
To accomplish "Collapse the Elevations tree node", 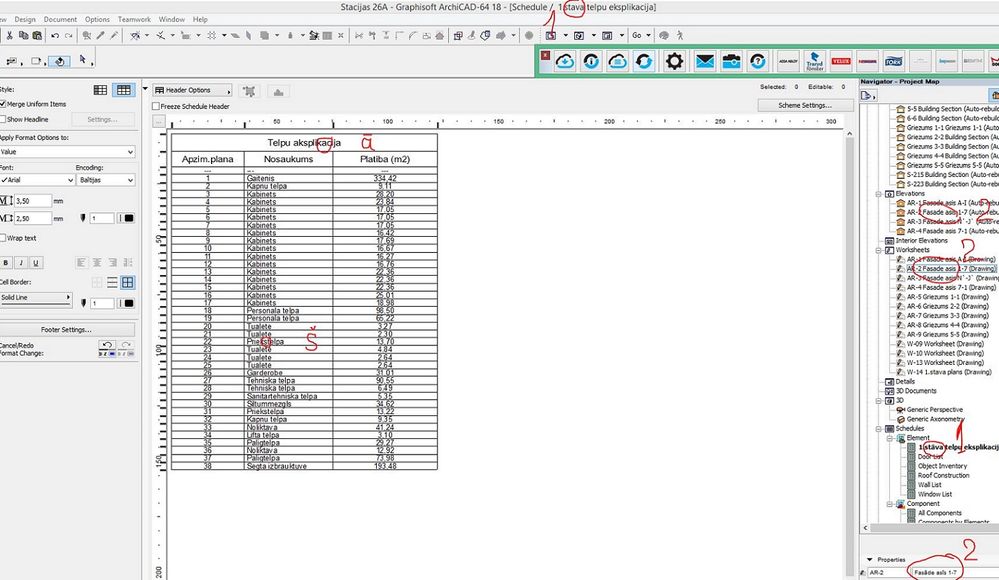I will click(x=879, y=194).
